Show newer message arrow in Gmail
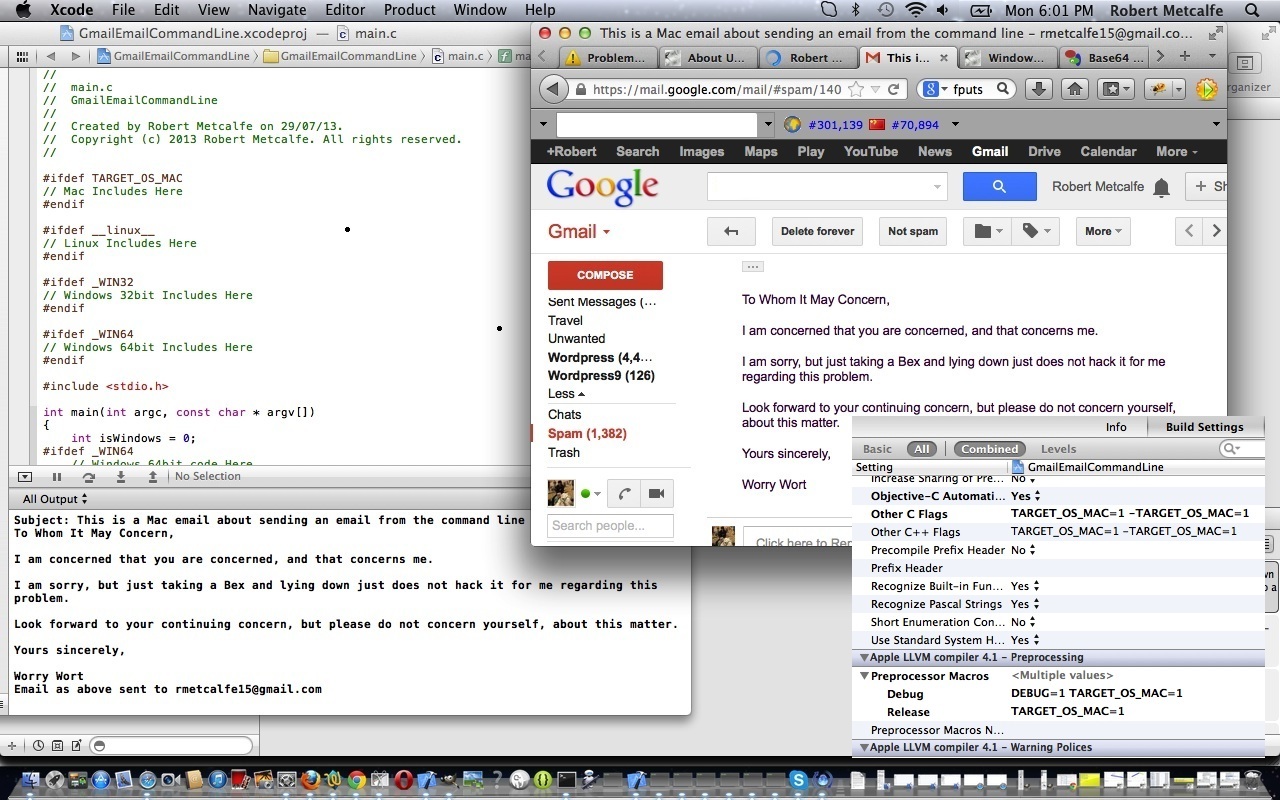The image size is (1280, 800). point(1189,231)
